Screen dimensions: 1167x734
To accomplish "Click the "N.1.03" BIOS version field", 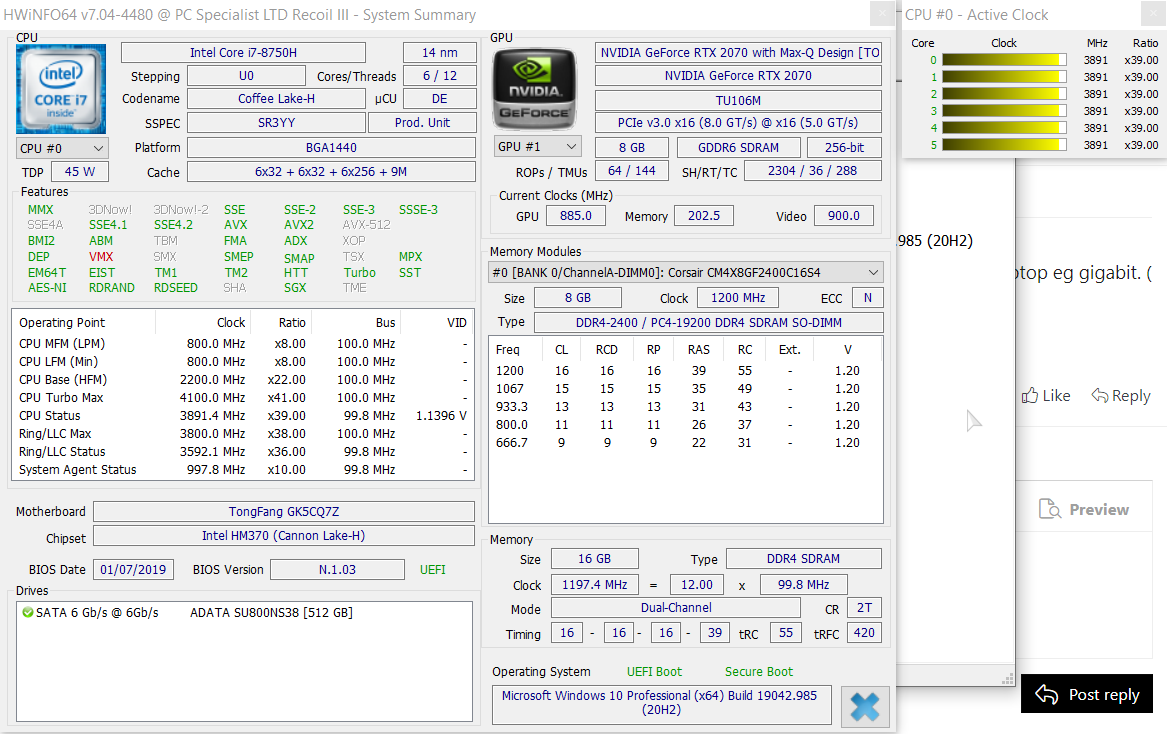I will click(x=337, y=569).
